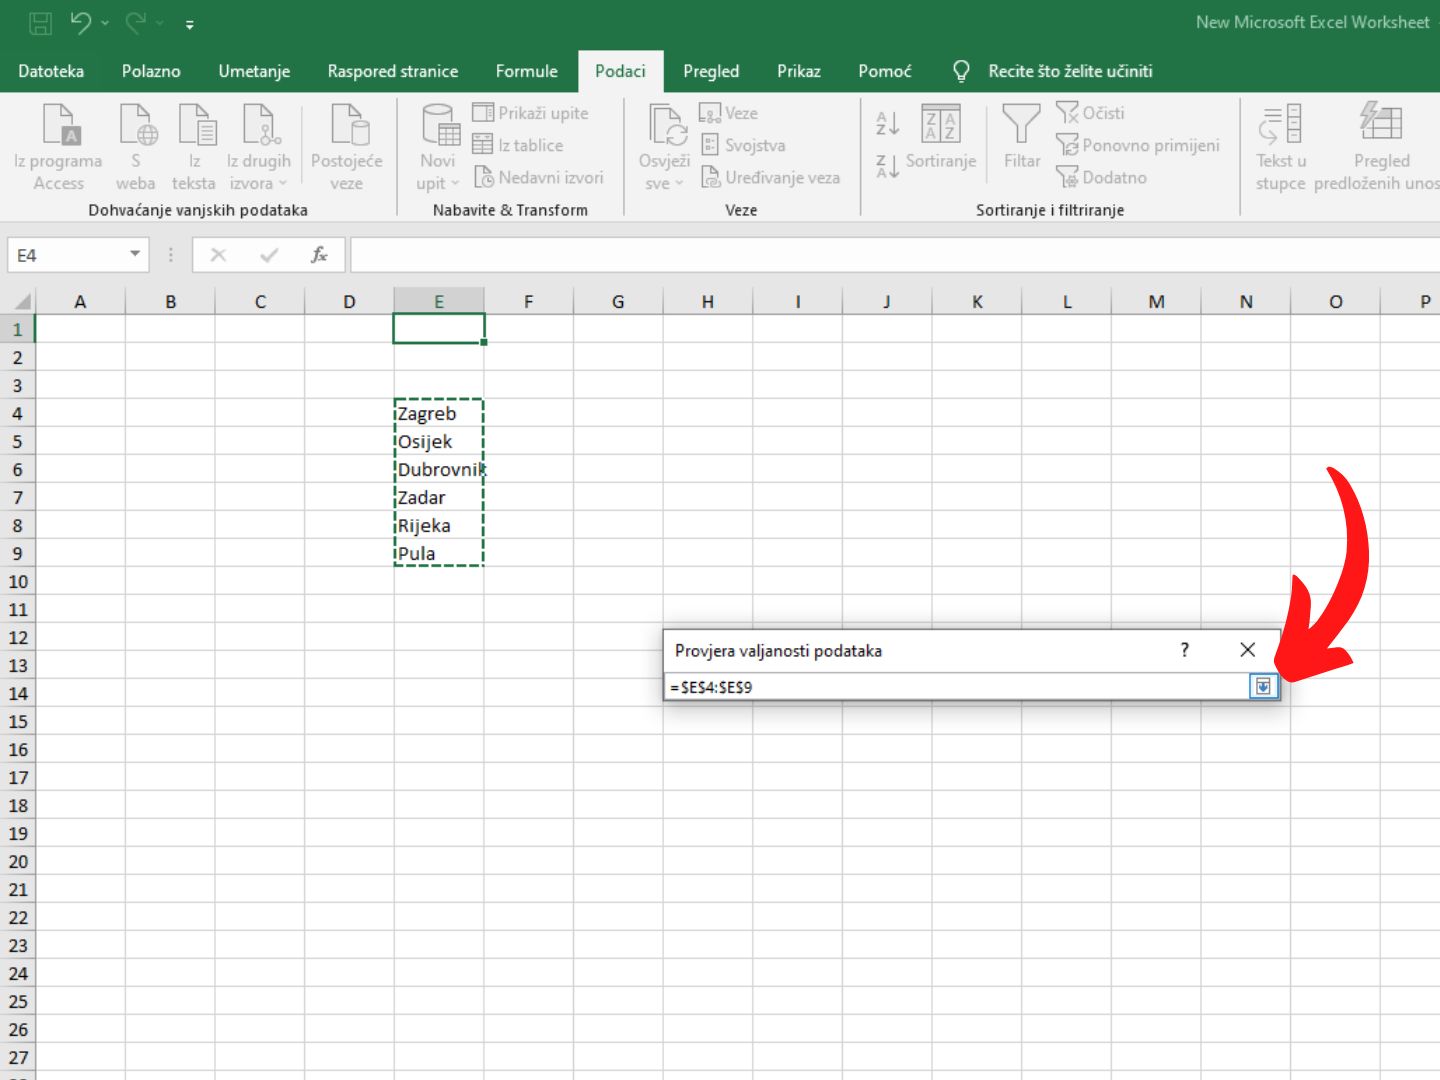The width and height of the screenshot is (1440, 1080).
Task: Select the Podaci ribbon tab
Action: point(621,71)
